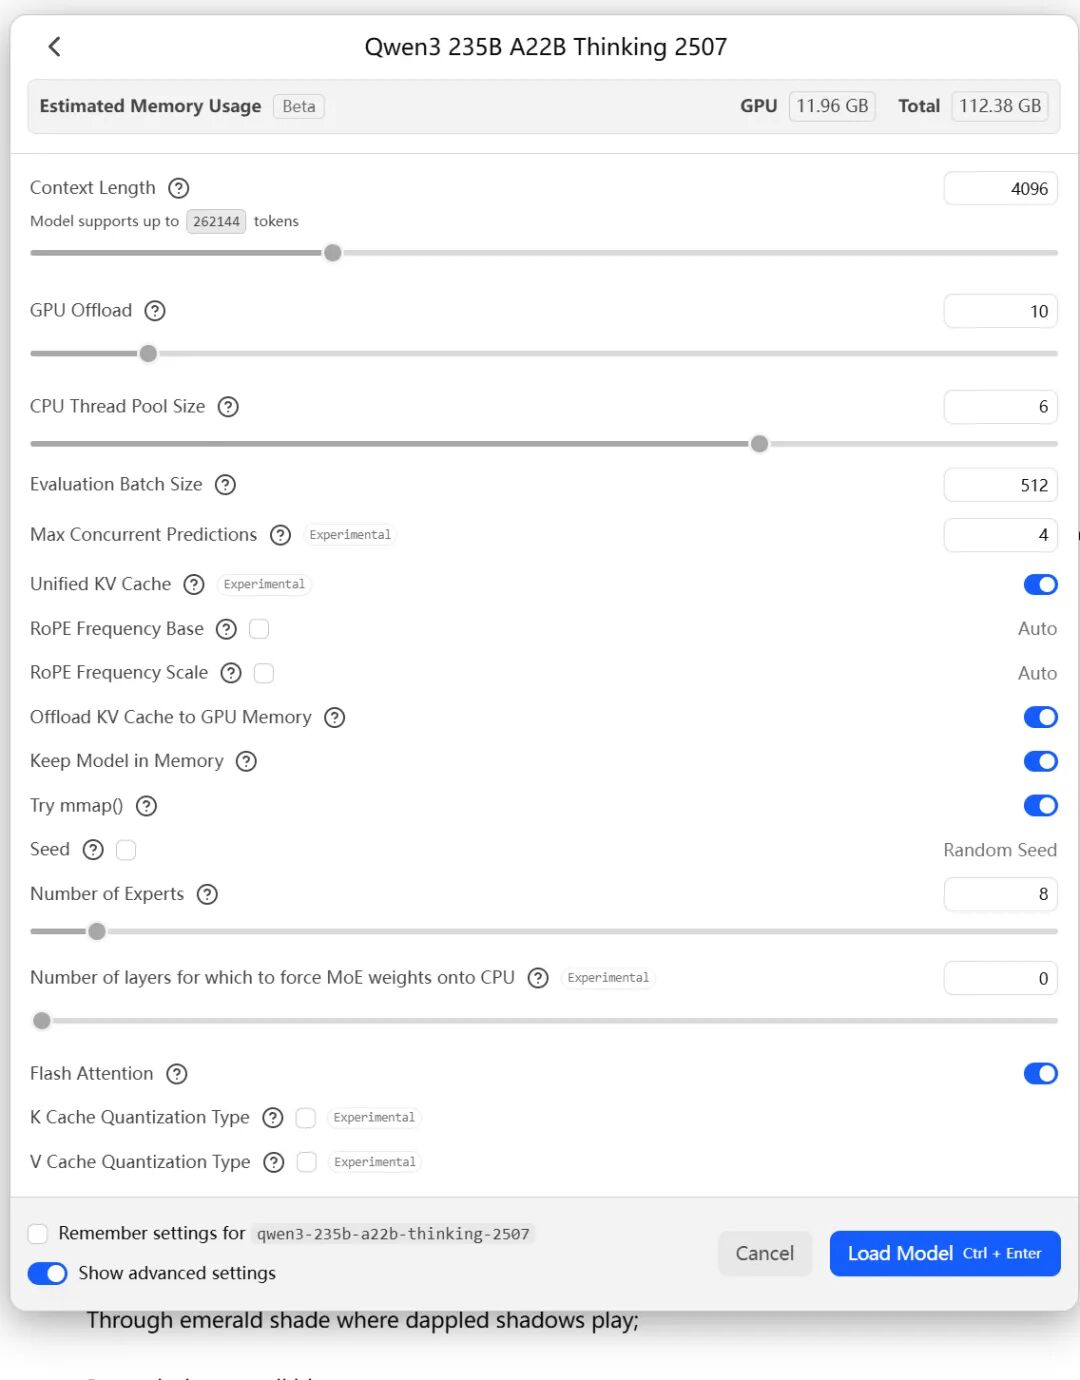Click help icon beside CPU Thread Pool Size
The height and width of the screenshot is (1380, 1080).
coord(228,407)
